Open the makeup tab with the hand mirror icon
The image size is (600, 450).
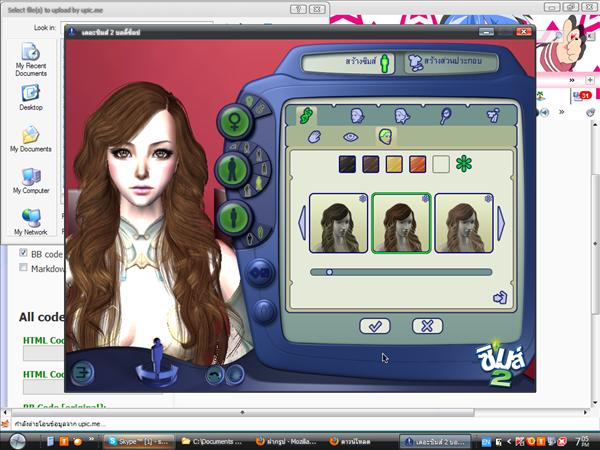(445, 115)
